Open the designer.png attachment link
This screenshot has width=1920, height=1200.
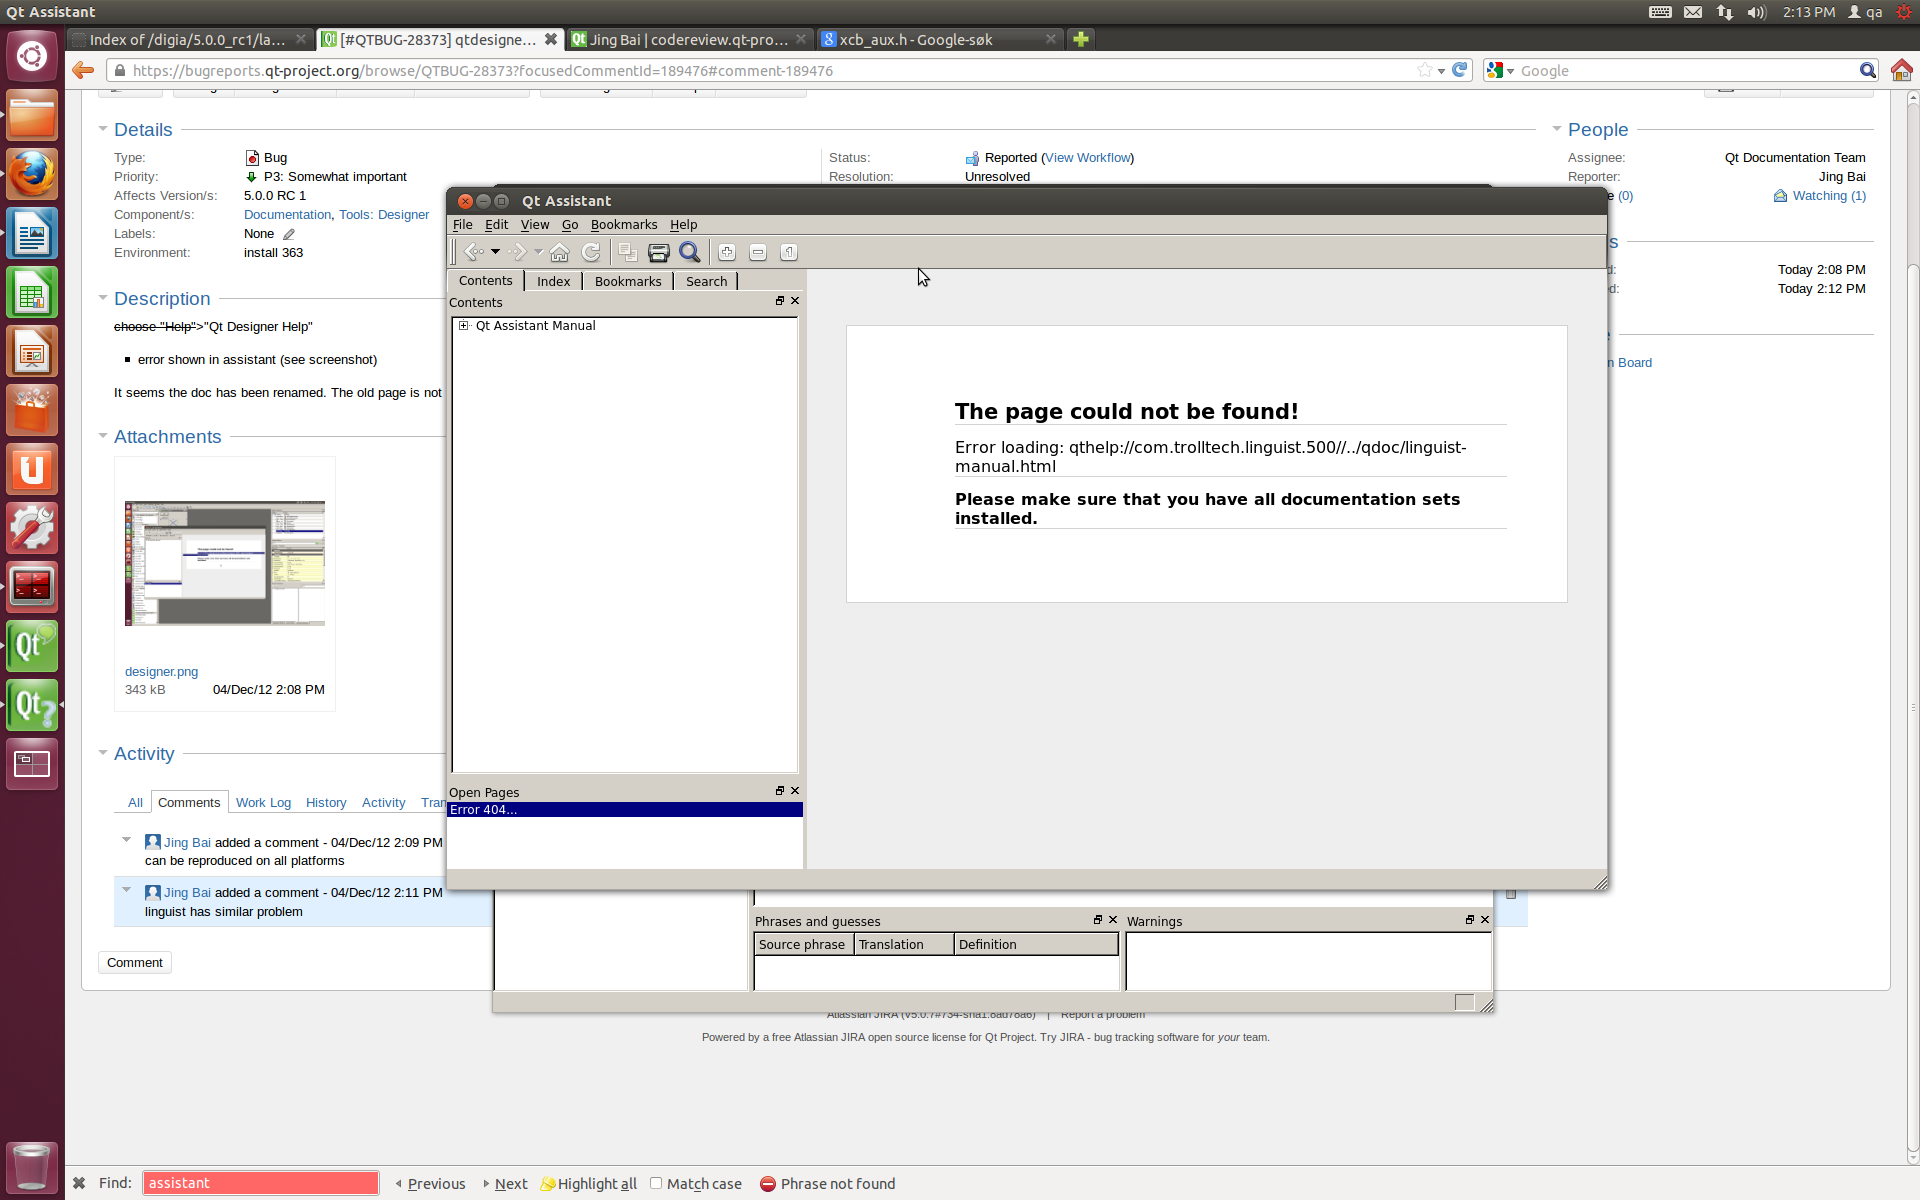pos(161,672)
